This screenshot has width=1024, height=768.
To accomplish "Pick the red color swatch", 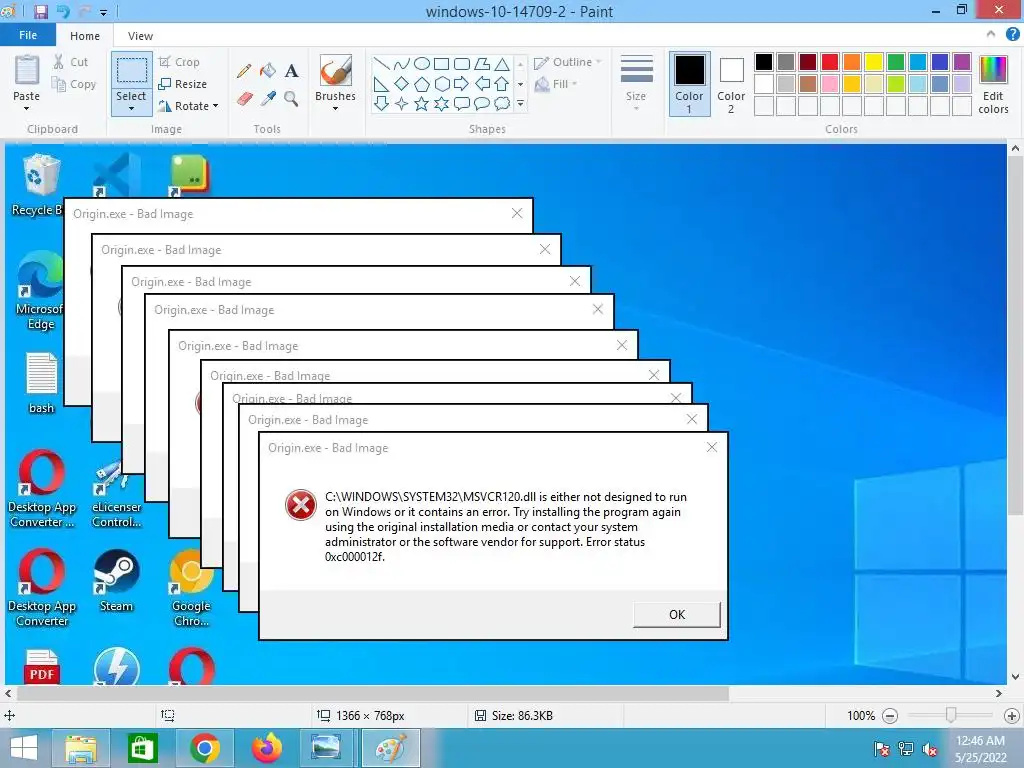I will pos(830,62).
